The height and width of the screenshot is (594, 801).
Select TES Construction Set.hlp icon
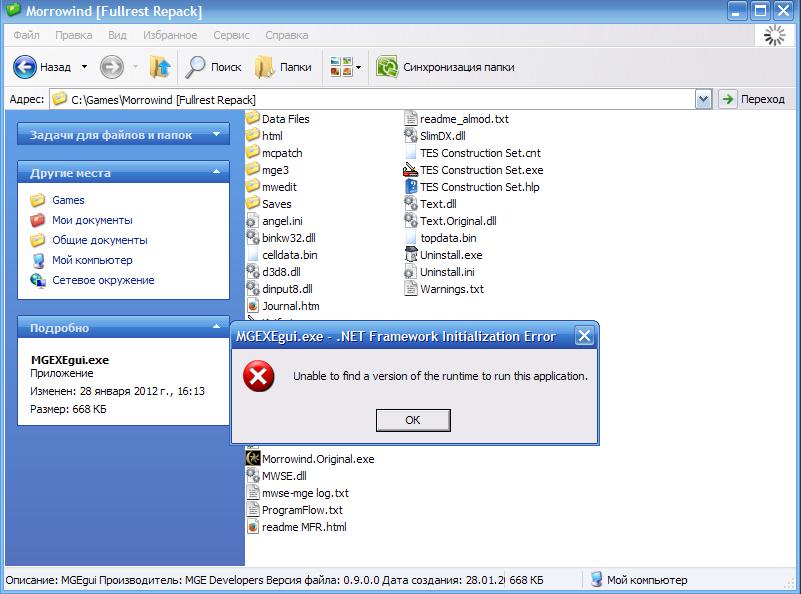[x=411, y=186]
